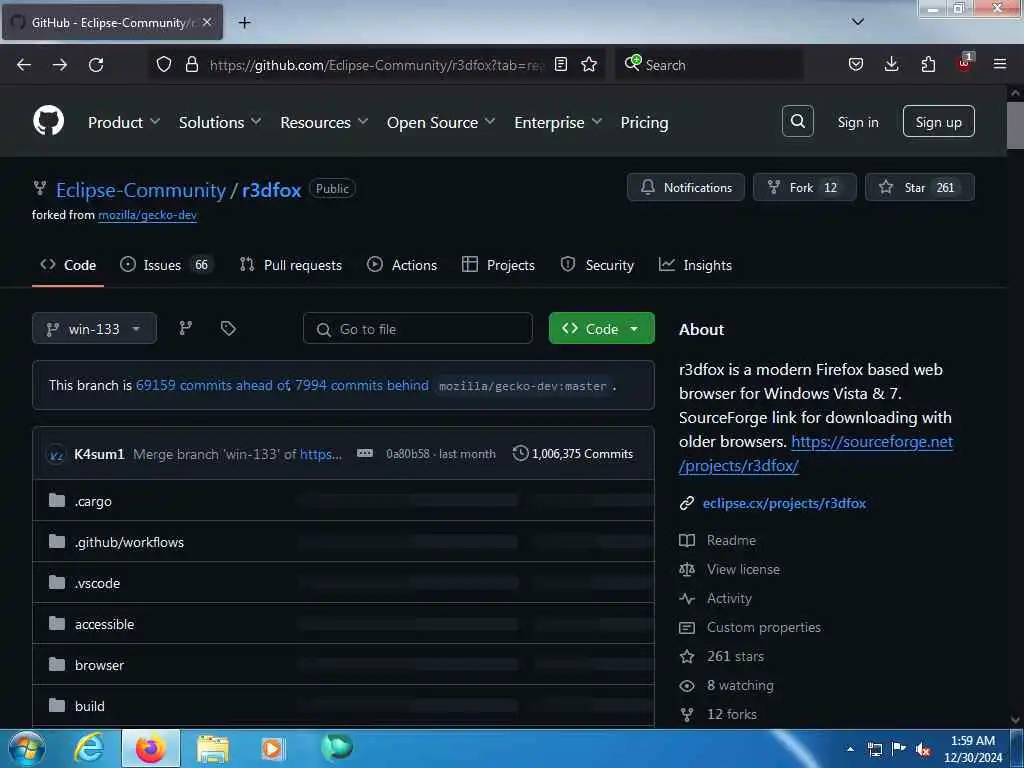Open the Pocket save icon

(856, 64)
